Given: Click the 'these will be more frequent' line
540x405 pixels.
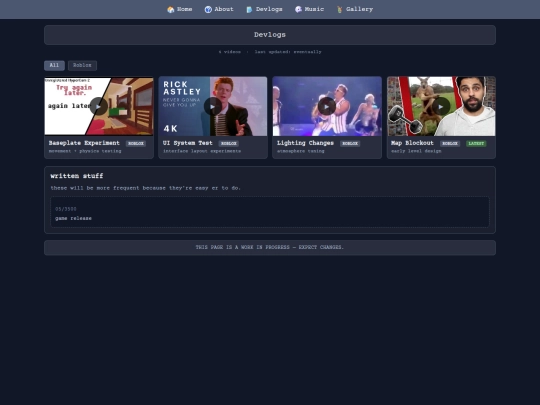Looking at the screenshot, I should [146, 188].
